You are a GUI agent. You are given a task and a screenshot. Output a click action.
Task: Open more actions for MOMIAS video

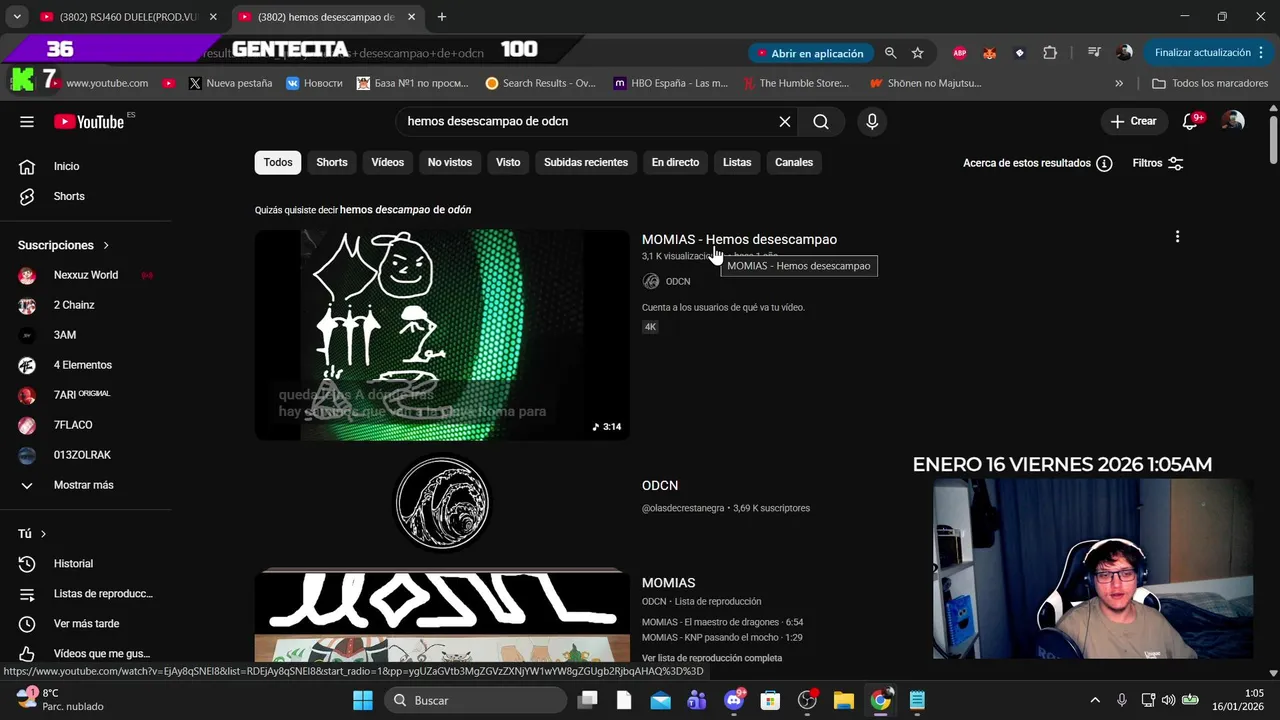tap(1177, 237)
